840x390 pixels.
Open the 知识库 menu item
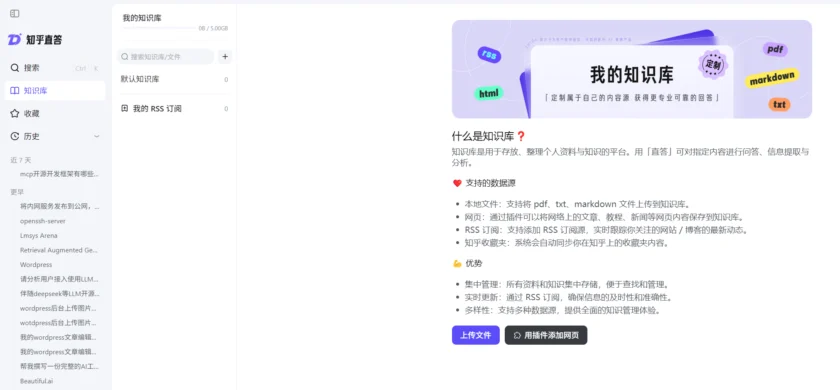pyautogui.click(x=55, y=91)
